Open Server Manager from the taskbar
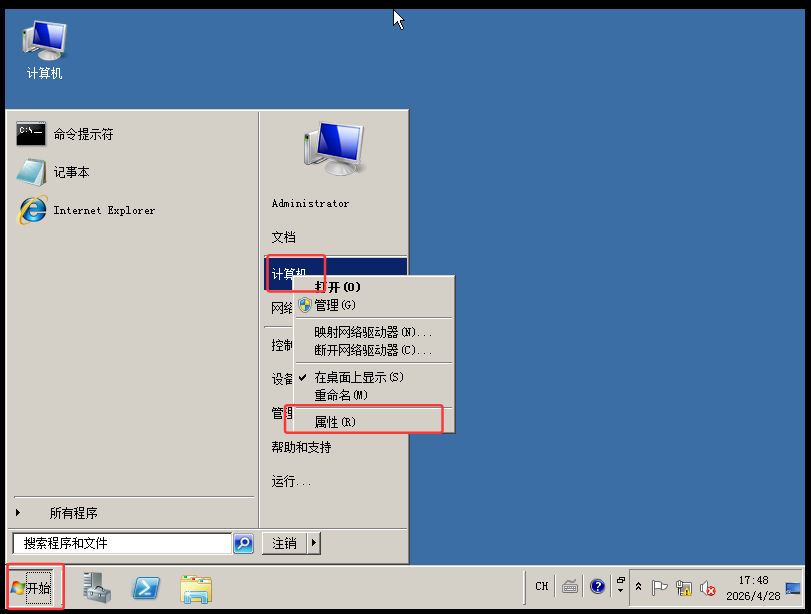 tap(97, 588)
